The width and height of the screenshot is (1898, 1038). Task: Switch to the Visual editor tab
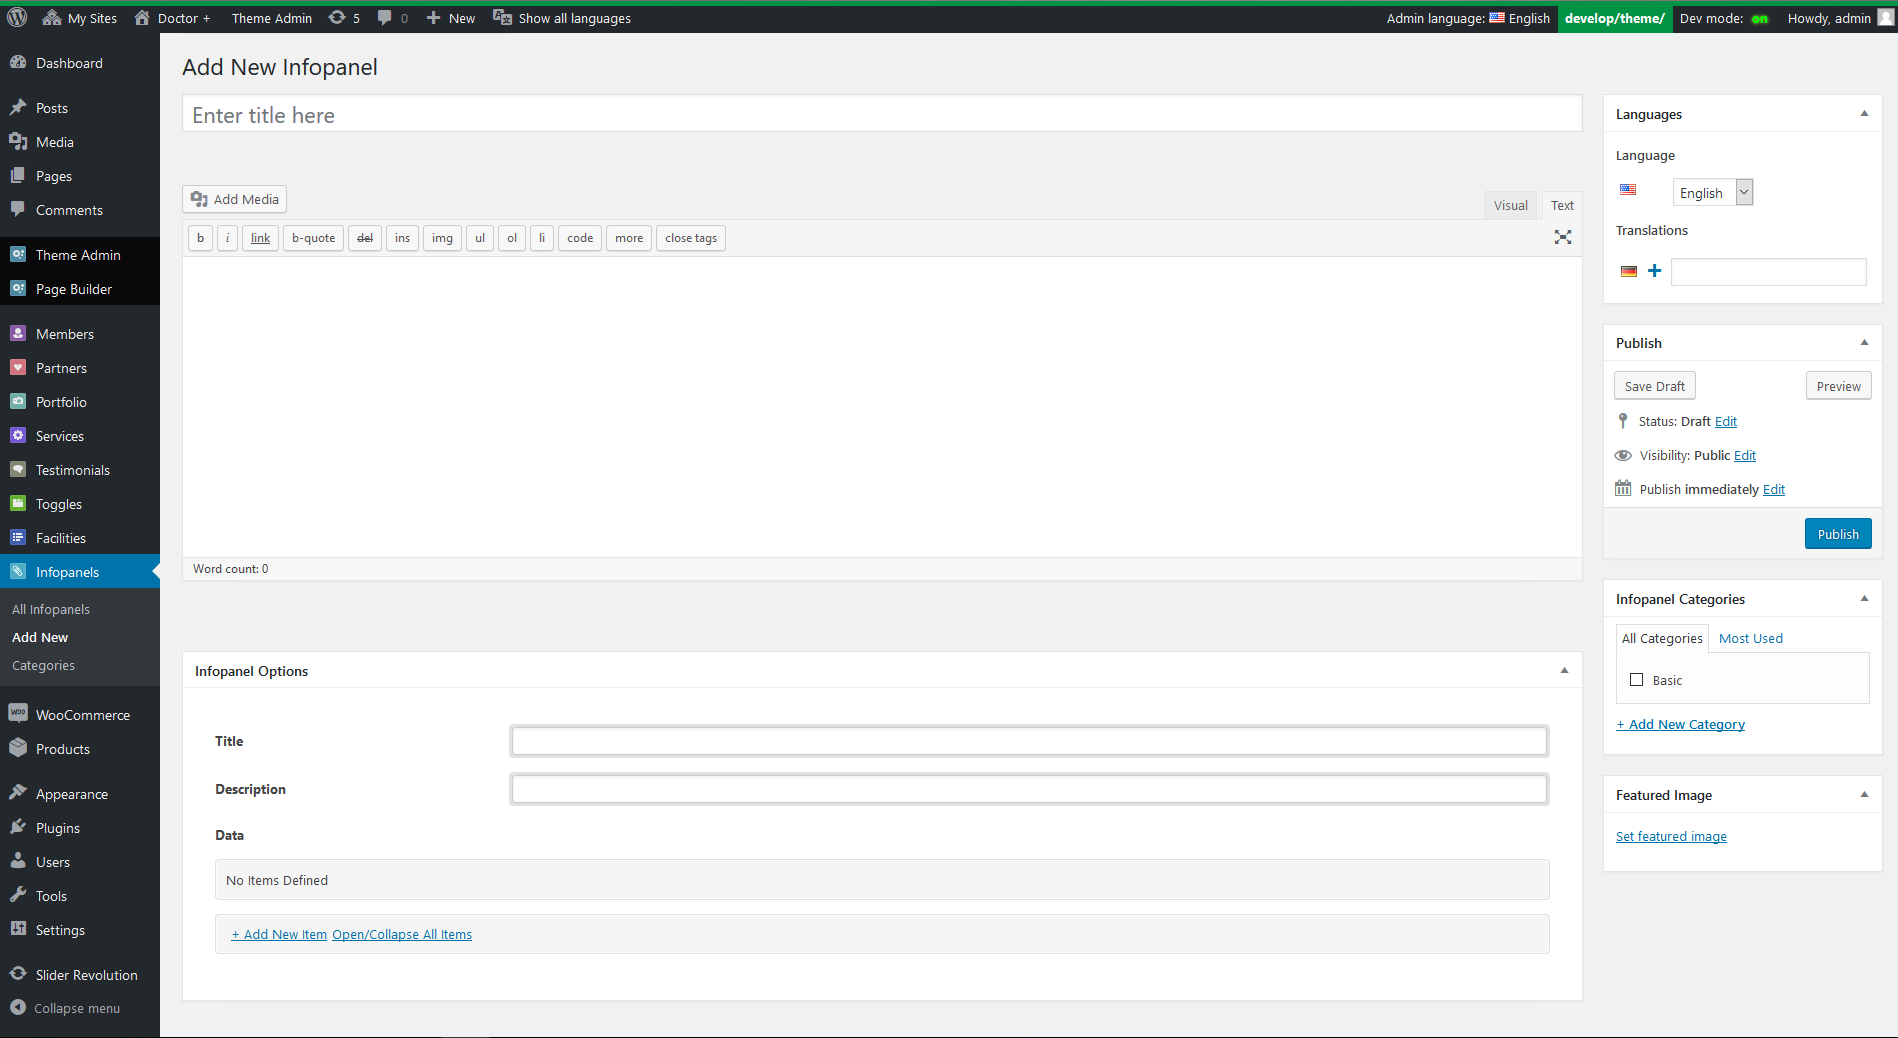click(x=1510, y=205)
